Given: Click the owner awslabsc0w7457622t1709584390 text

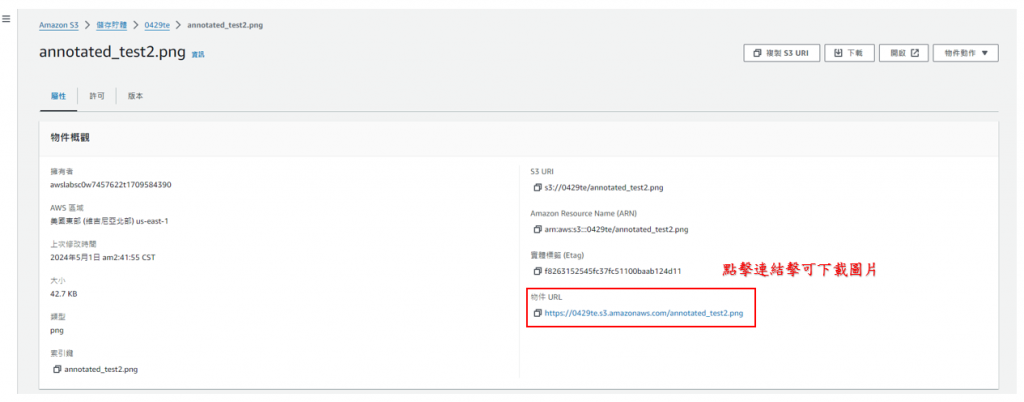Looking at the screenshot, I should [111, 185].
